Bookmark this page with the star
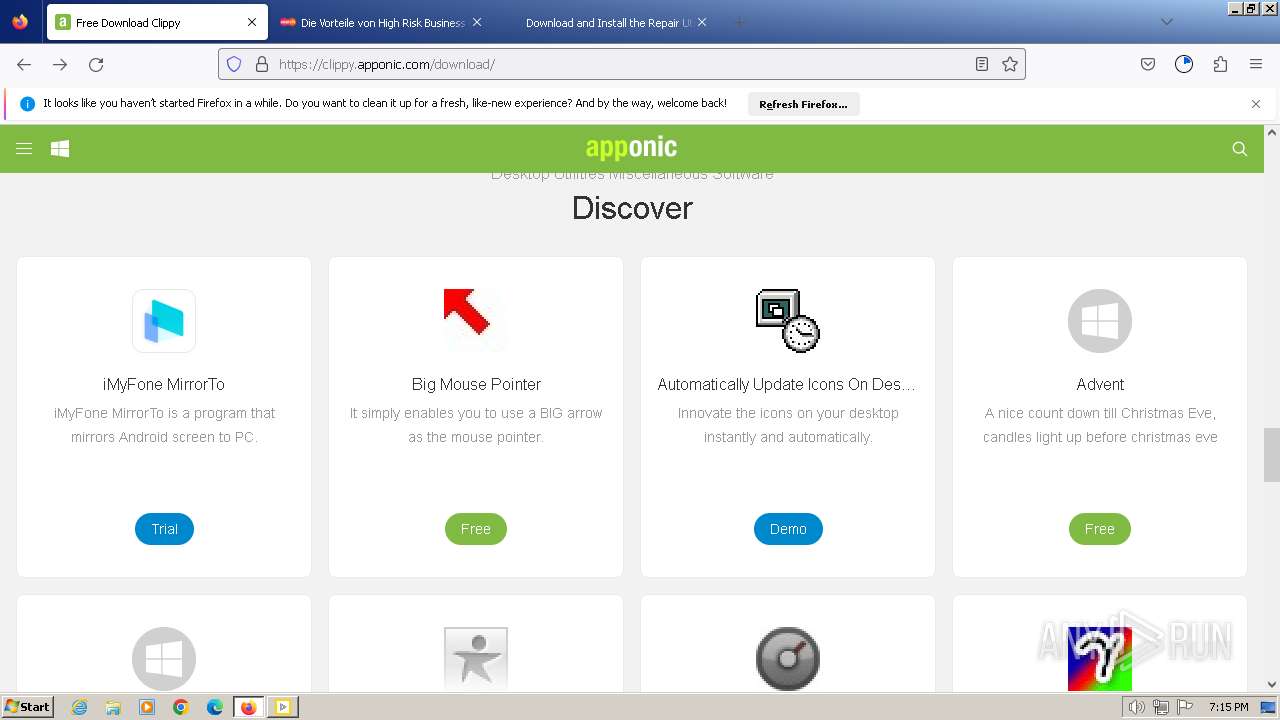 pyautogui.click(x=1010, y=64)
